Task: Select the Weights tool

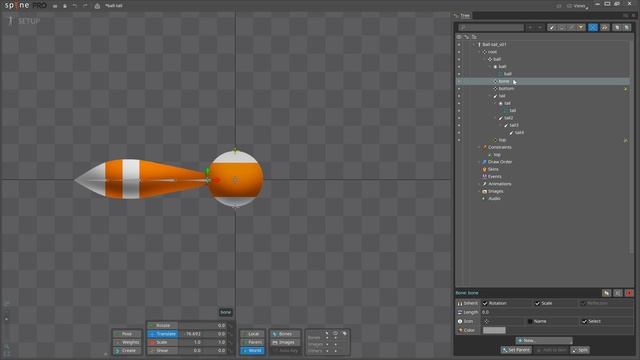Action: [127, 342]
